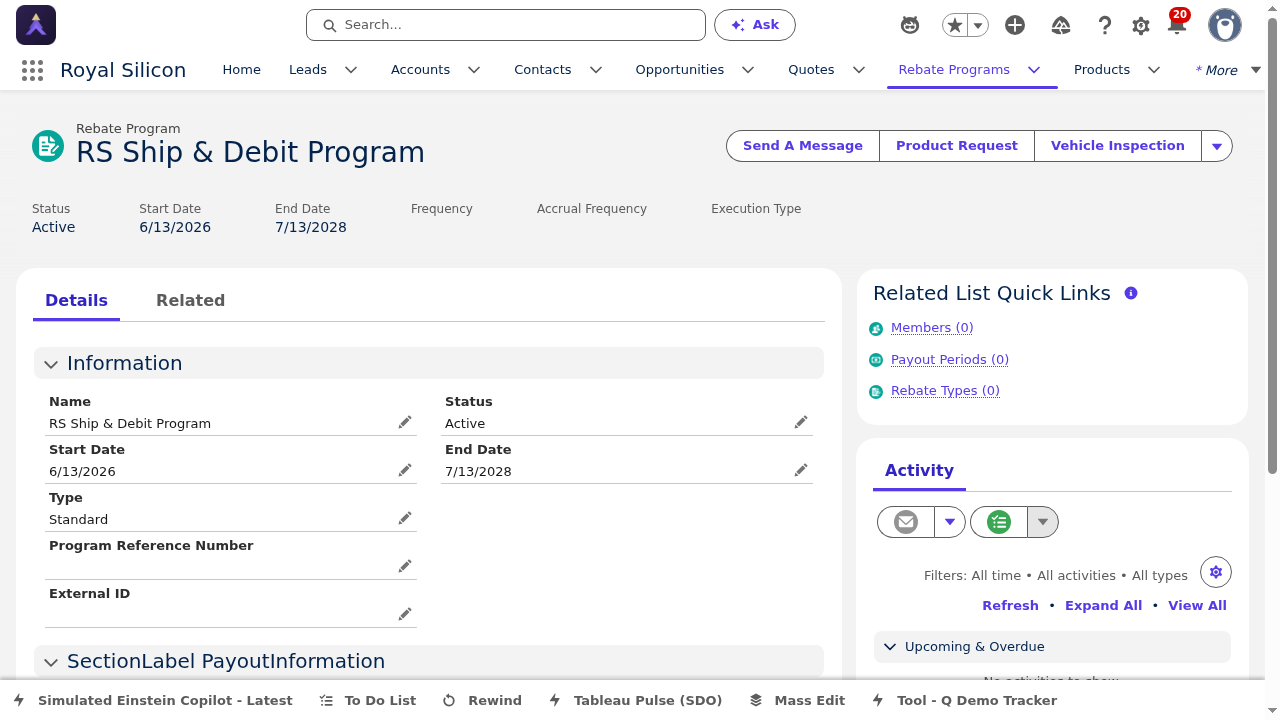Open the setup gear icon
The image size is (1280, 720).
click(x=1141, y=26)
